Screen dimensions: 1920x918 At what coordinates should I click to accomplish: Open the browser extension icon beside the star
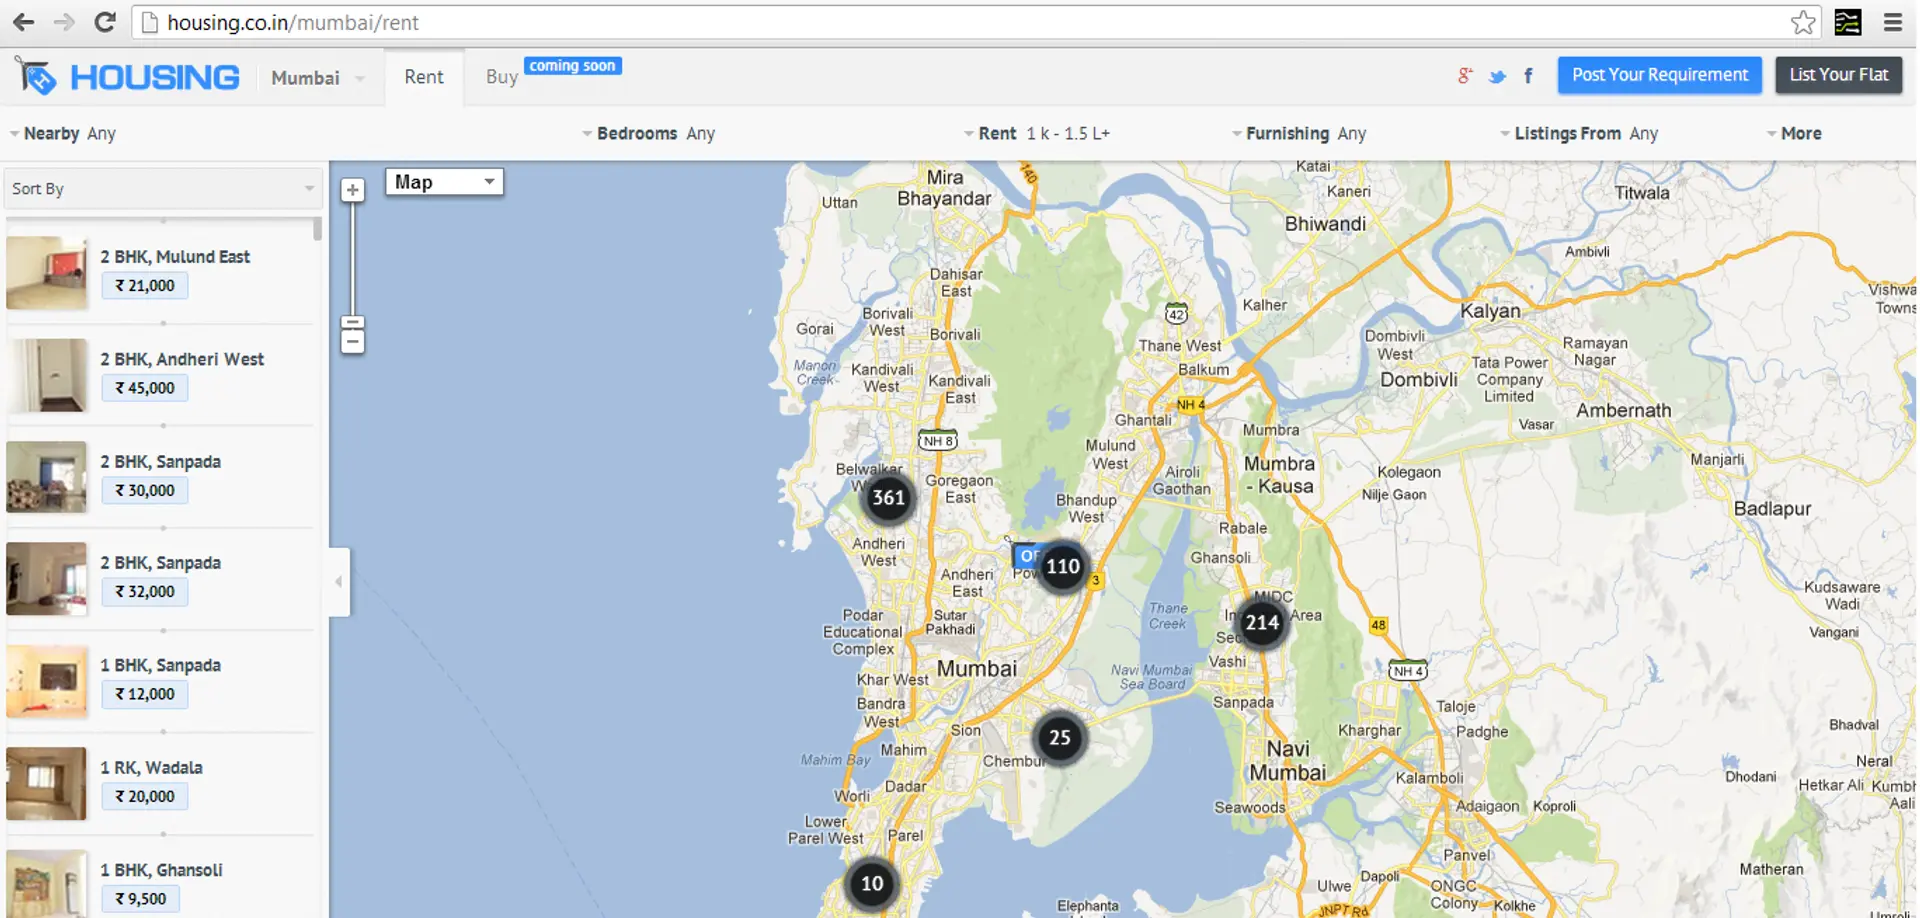click(1848, 22)
